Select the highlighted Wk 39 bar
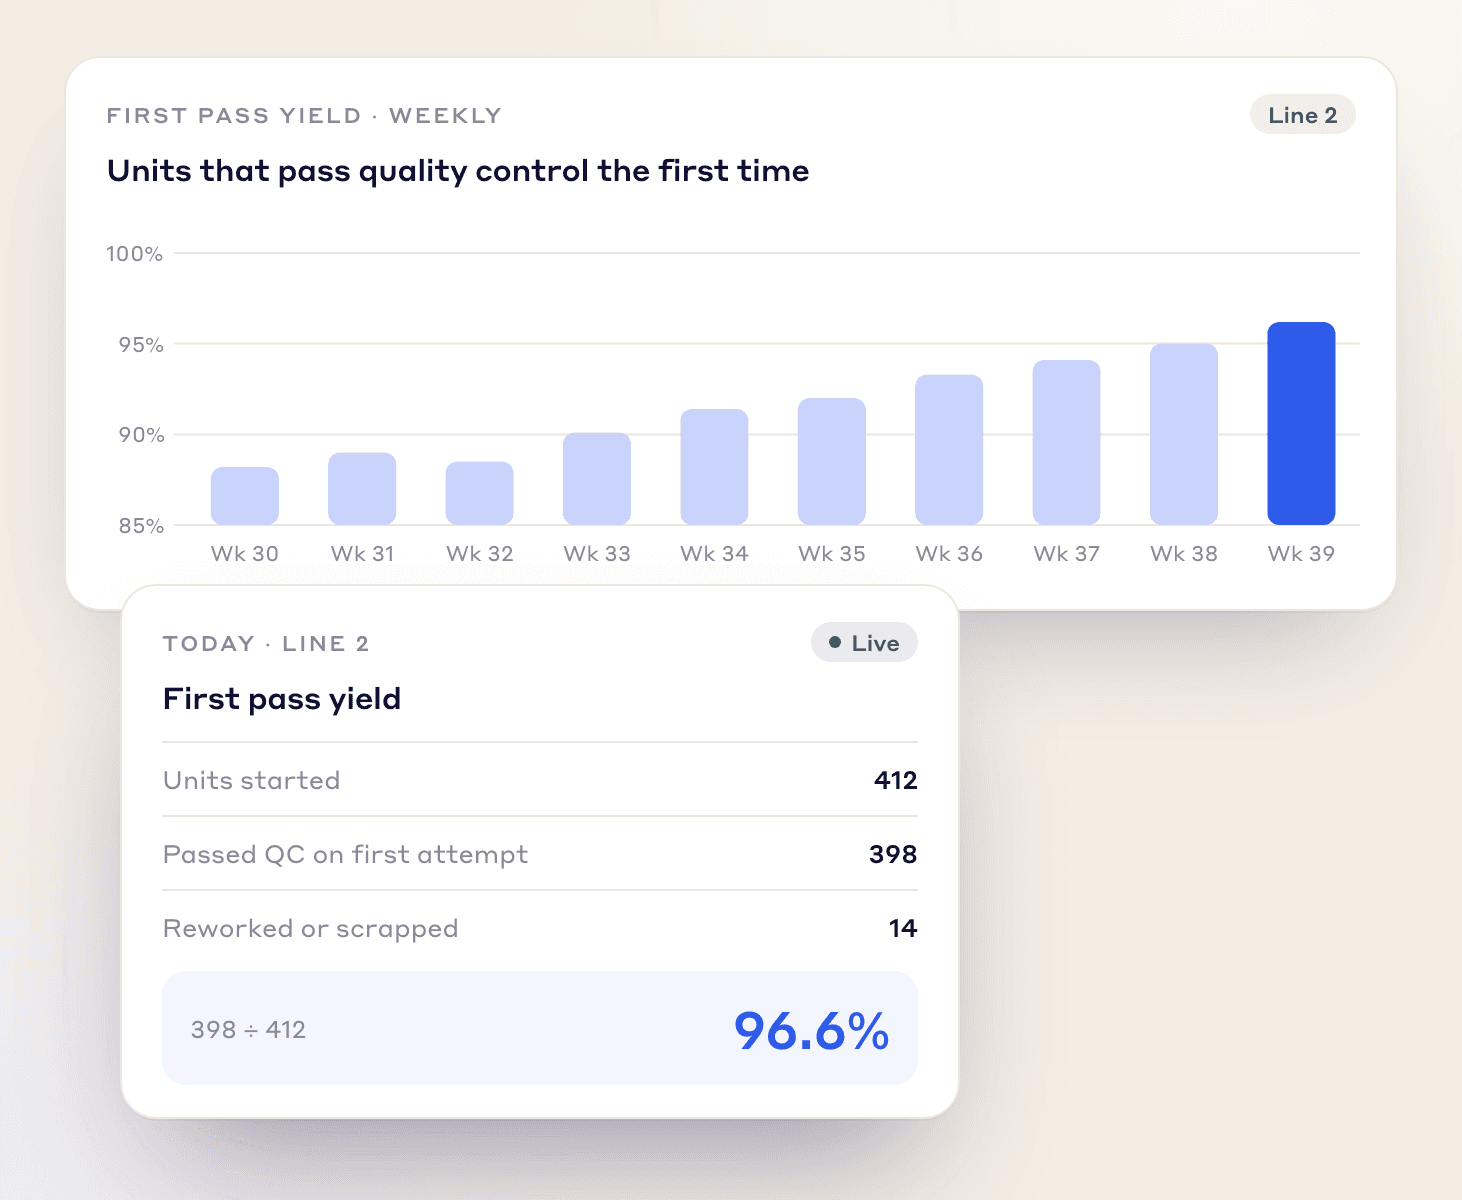The width and height of the screenshot is (1462, 1200). coord(1301,423)
